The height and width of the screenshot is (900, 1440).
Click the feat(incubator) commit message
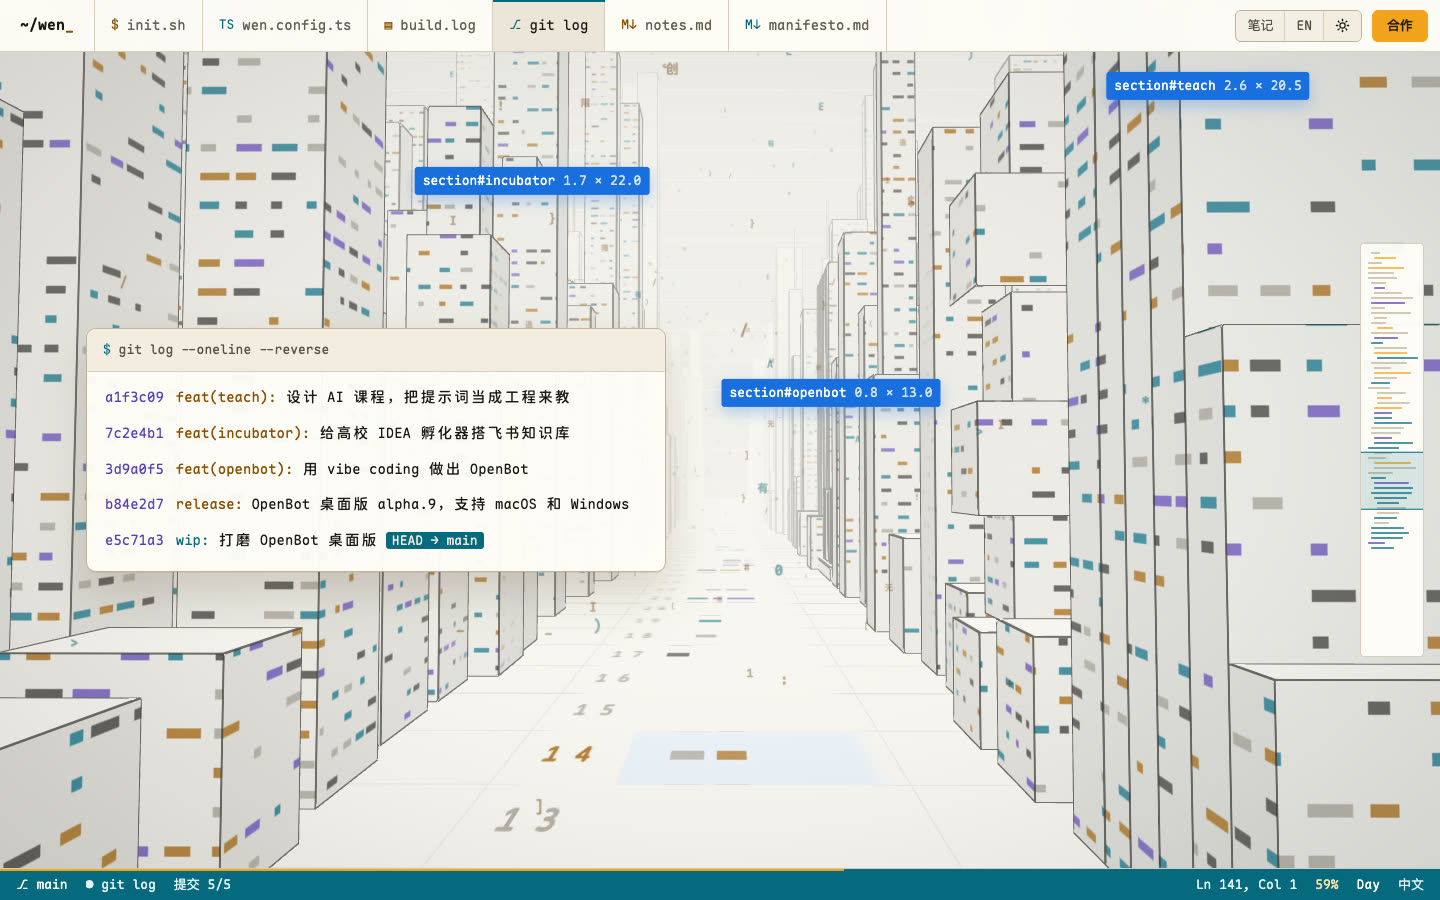point(373,433)
